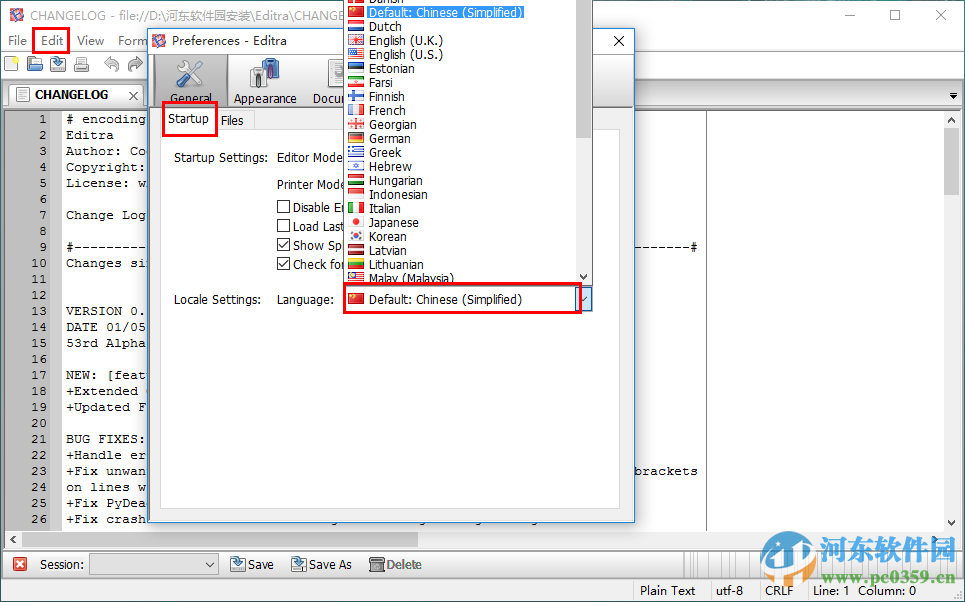Image resolution: width=965 pixels, height=602 pixels.
Task: Uncheck the Check for updates checkbox
Action: coord(283,264)
